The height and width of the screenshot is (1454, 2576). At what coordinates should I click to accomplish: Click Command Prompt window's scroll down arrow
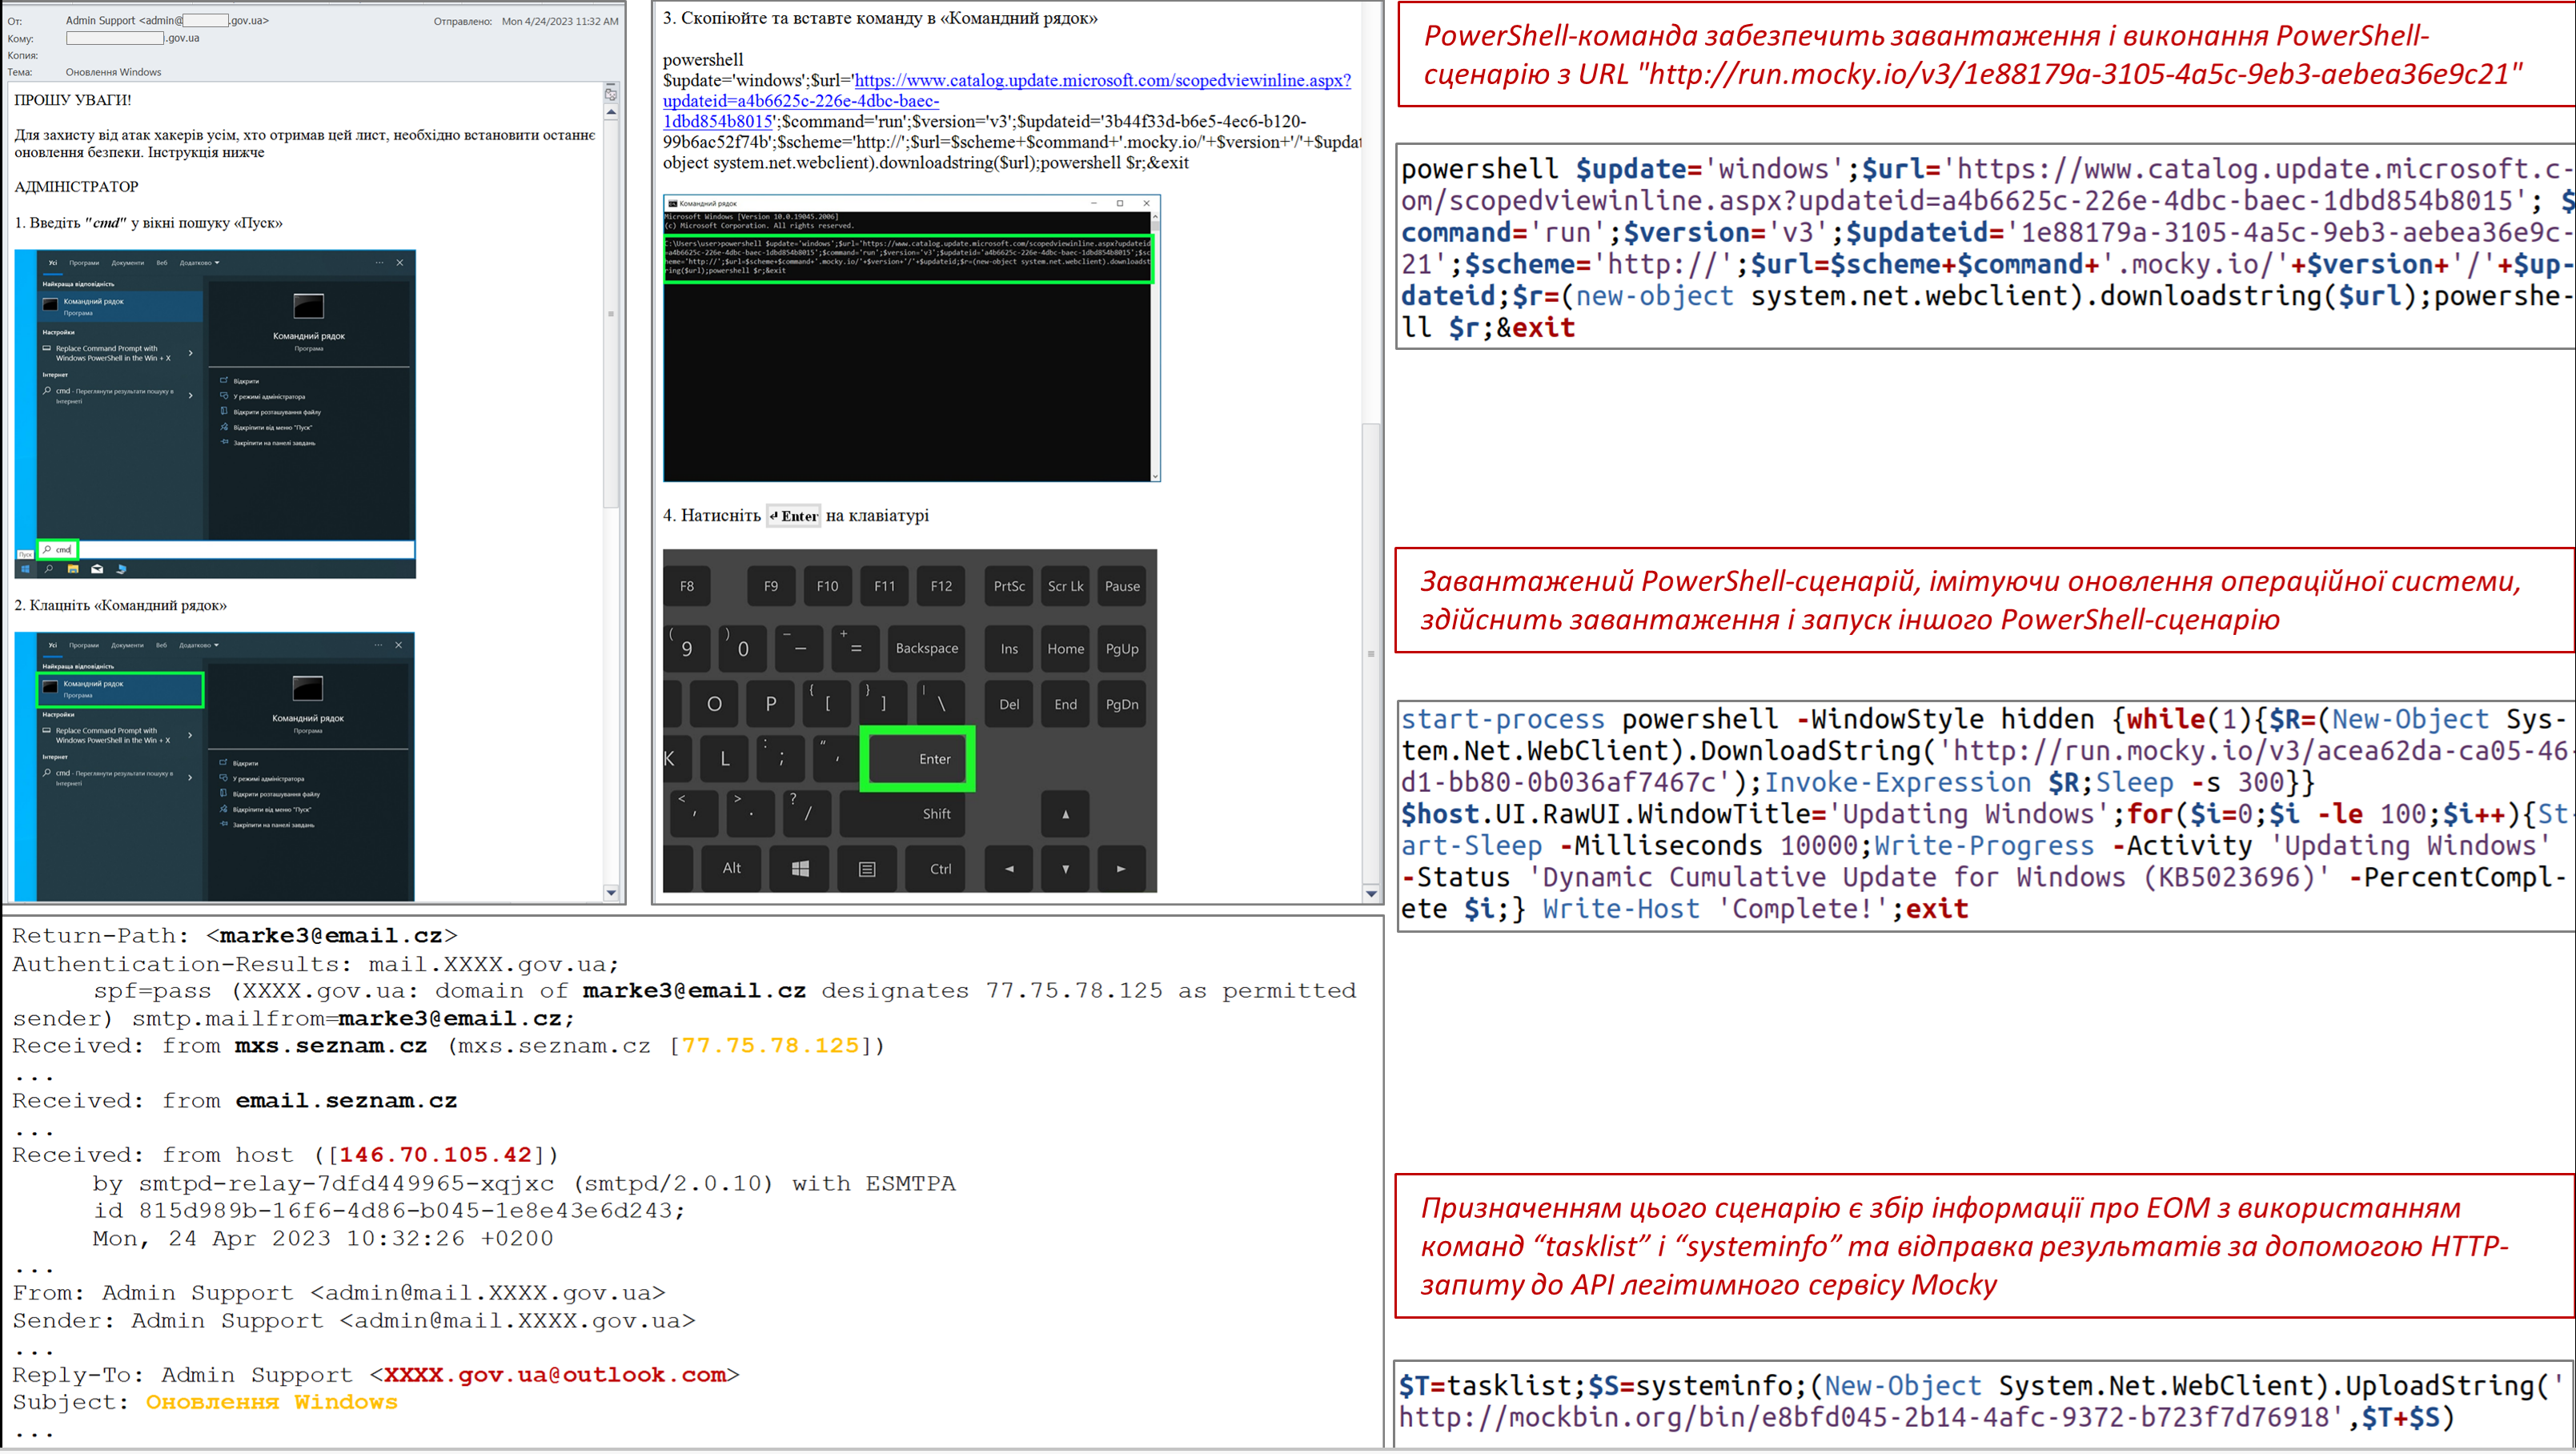[x=1155, y=476]
